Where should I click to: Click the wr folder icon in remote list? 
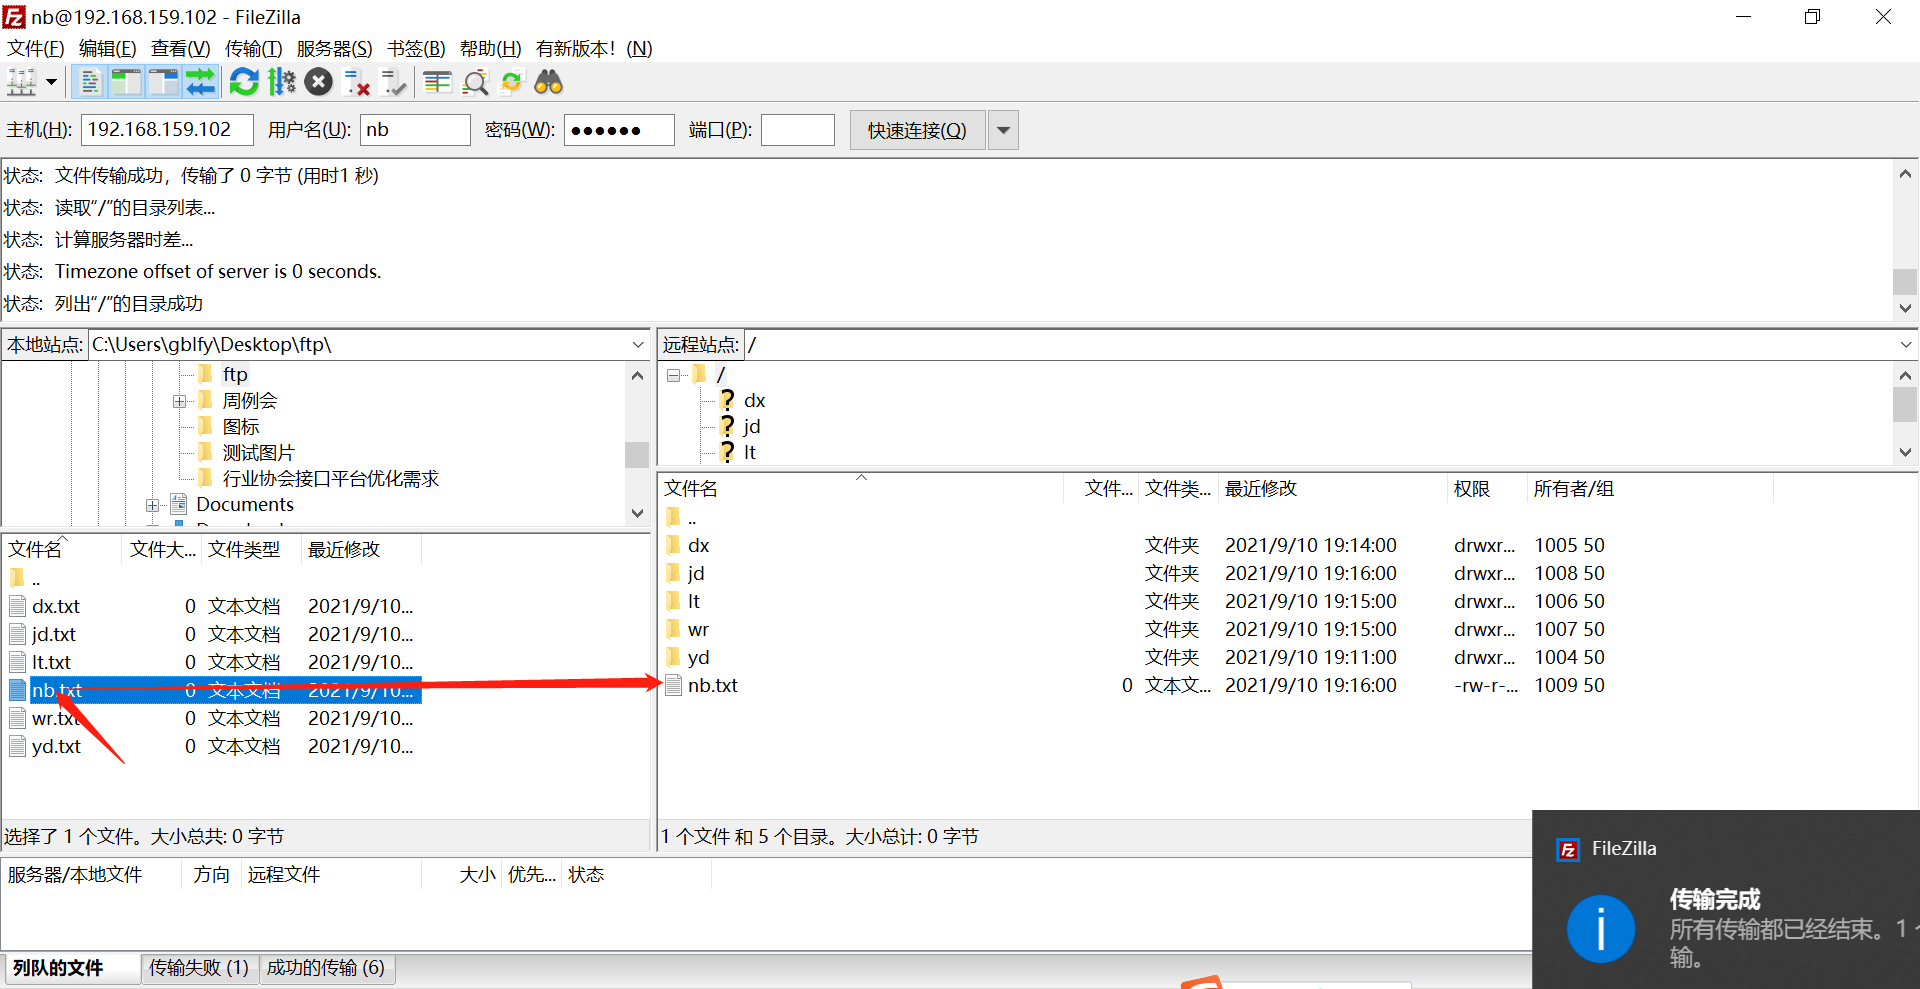(674, 629)
